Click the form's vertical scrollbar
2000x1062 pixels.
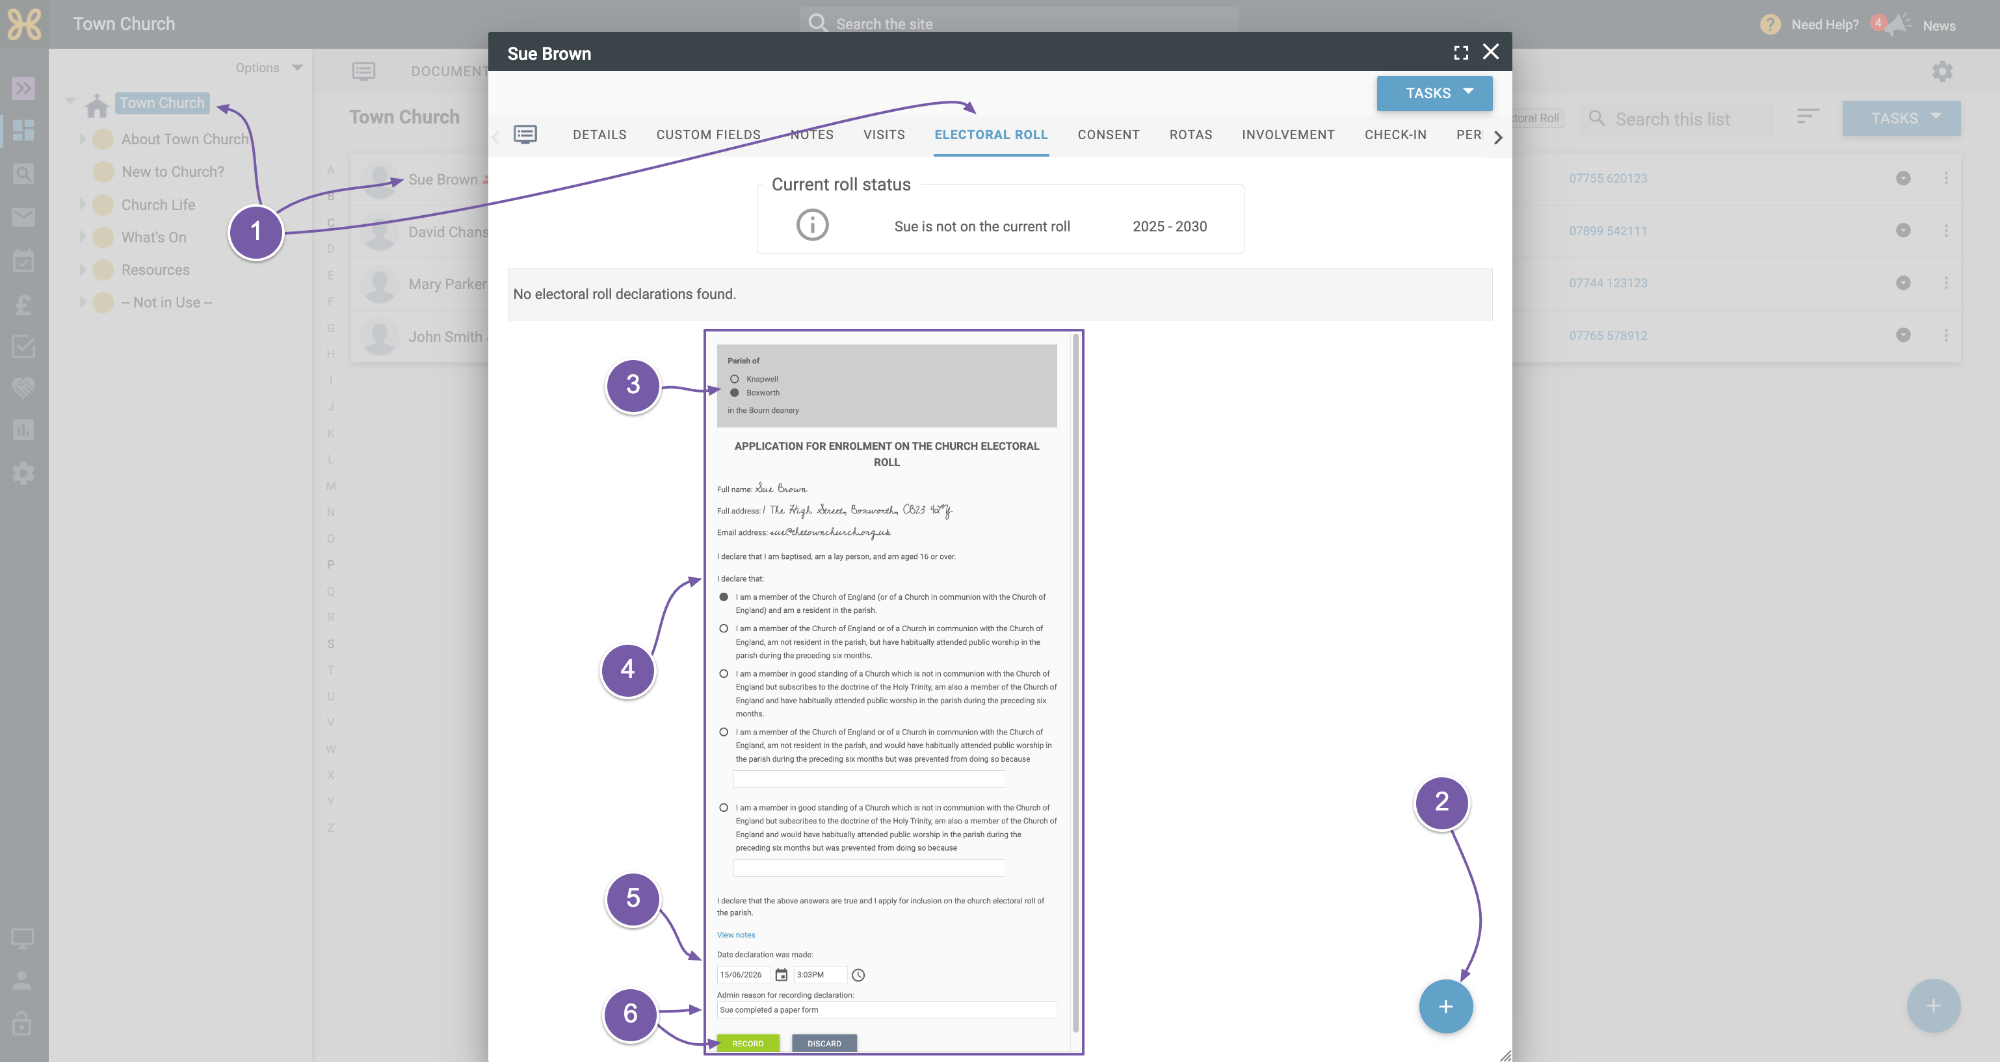click(x=1076, y=684)
